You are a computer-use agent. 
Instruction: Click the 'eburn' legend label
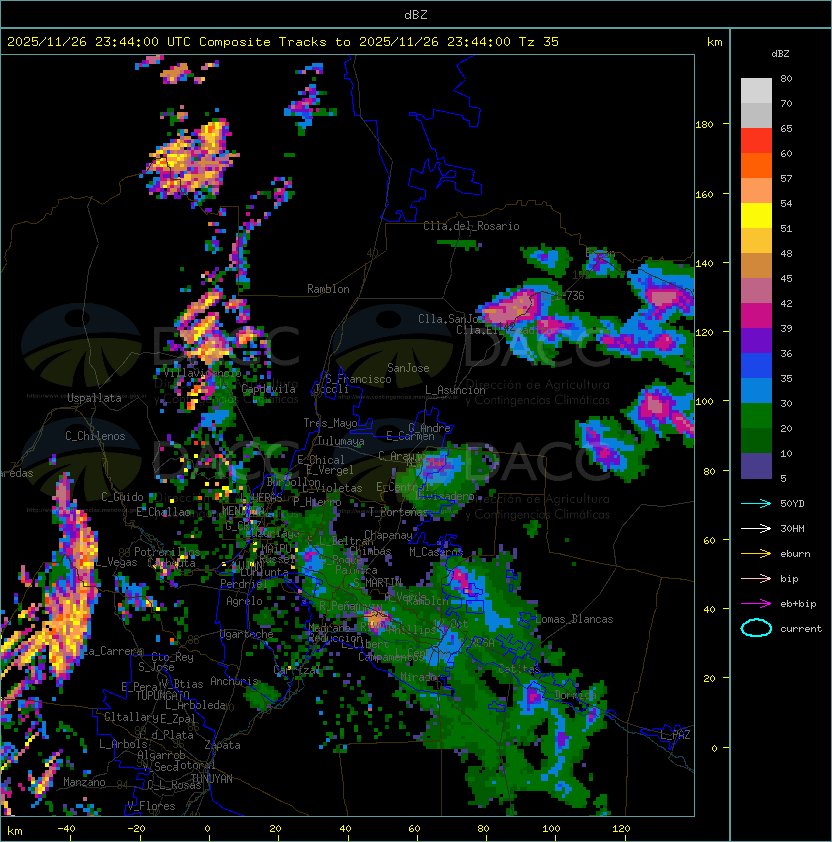[x=795, y=554]
